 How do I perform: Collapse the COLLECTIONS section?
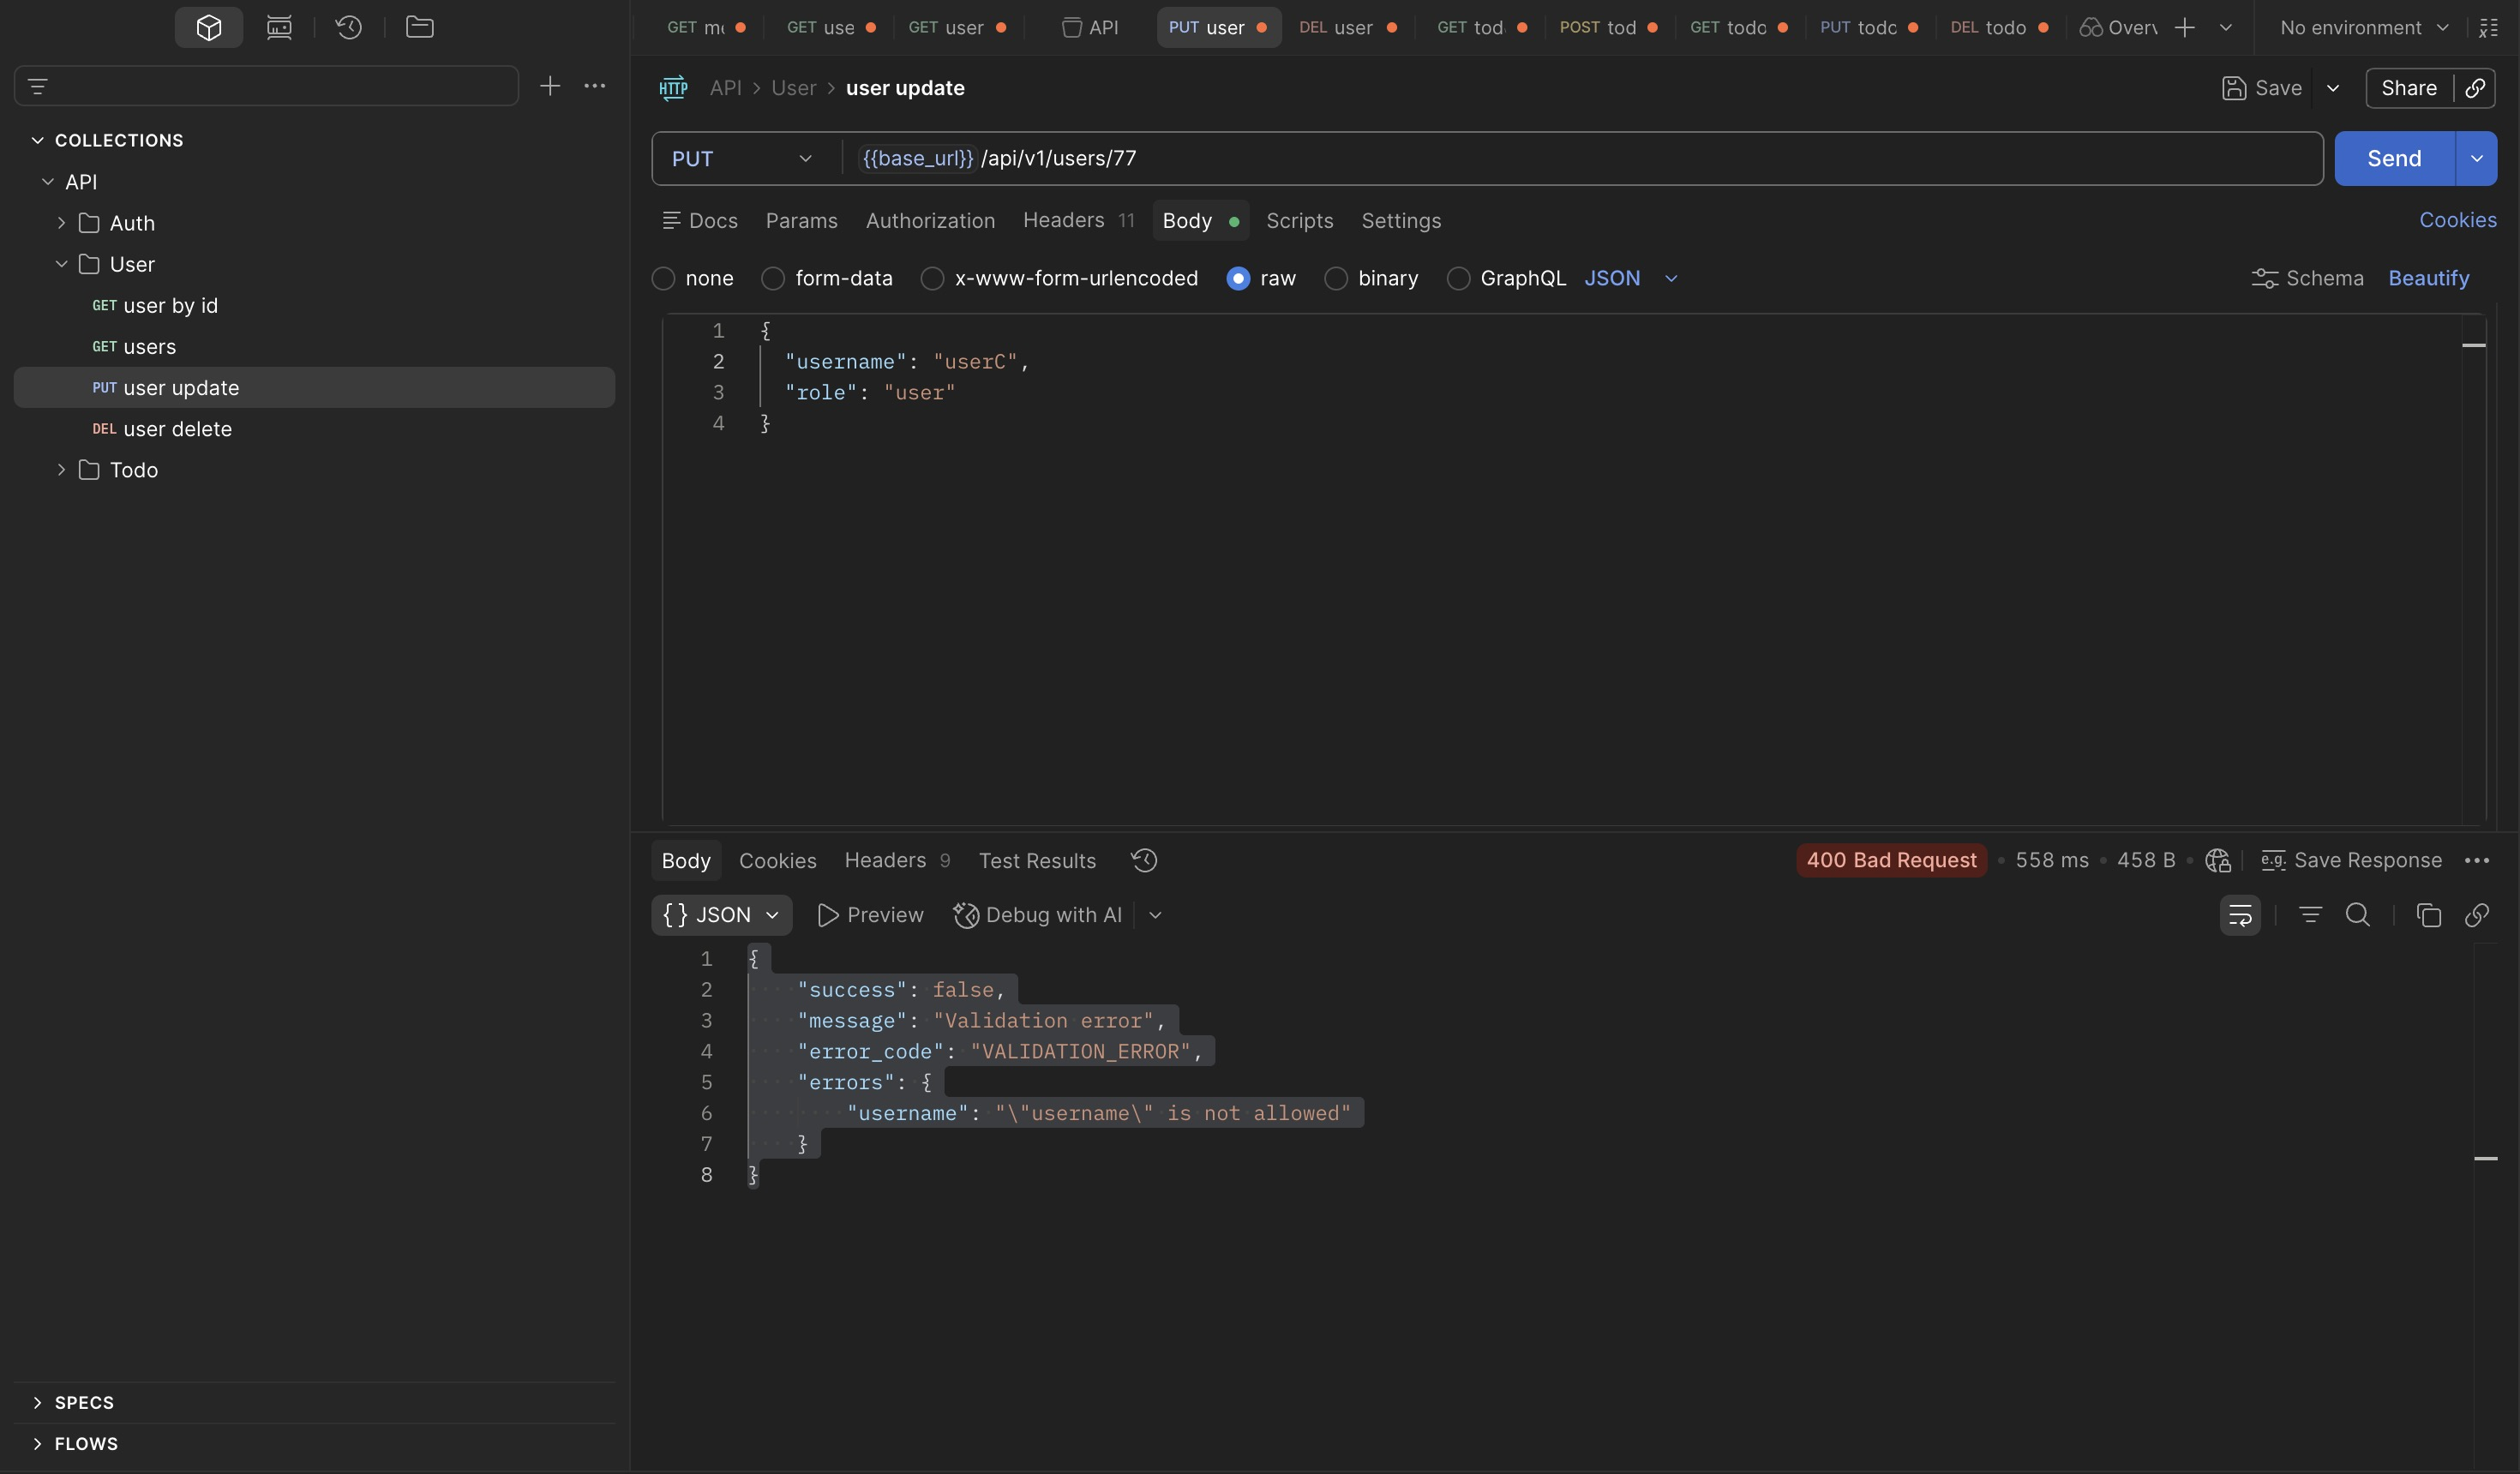(38, 140)
